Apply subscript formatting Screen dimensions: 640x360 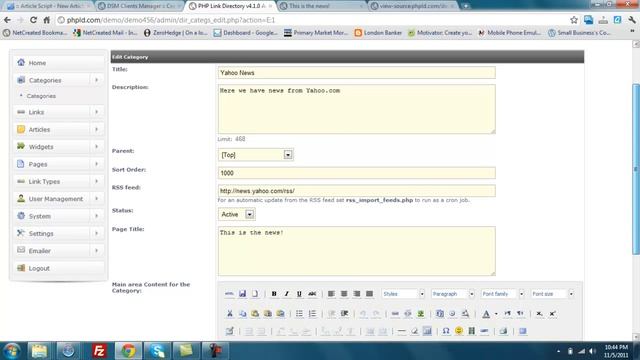click(539, 313)
